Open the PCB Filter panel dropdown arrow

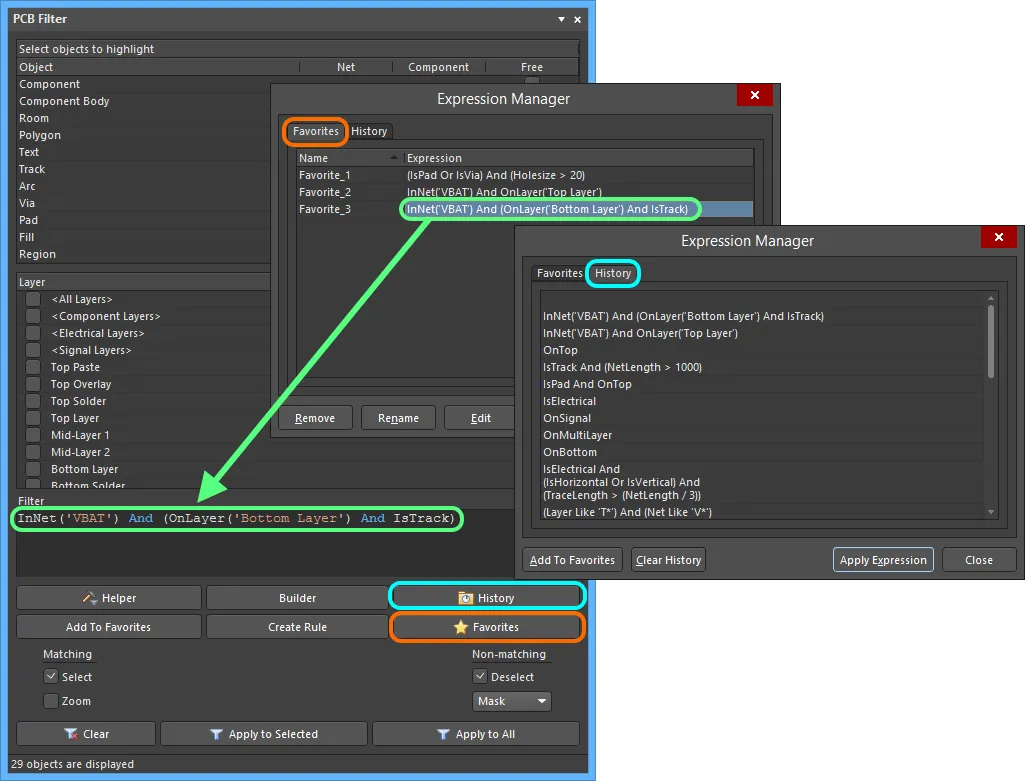click(x=562, y=19)
